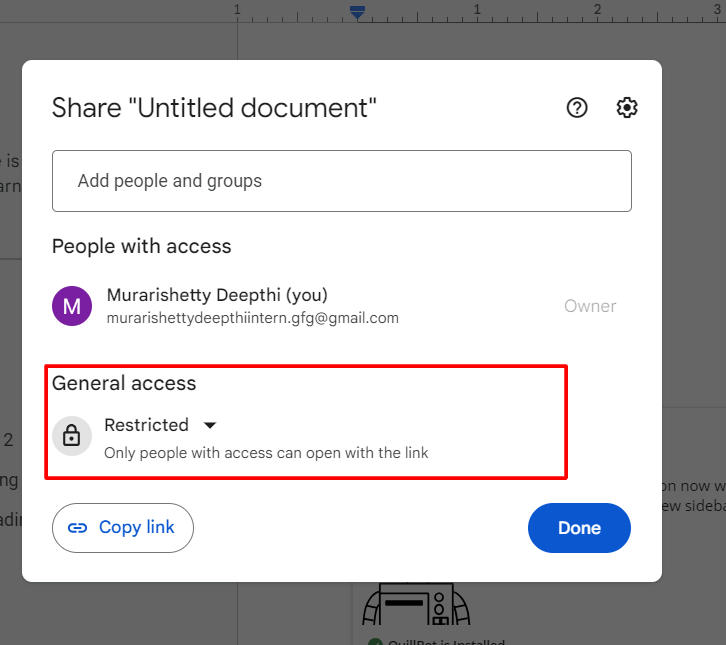Click the murarishettydeepthiintern.gfg@gmail.com email
Screen dimensions: 726x645
pos(252,318)
